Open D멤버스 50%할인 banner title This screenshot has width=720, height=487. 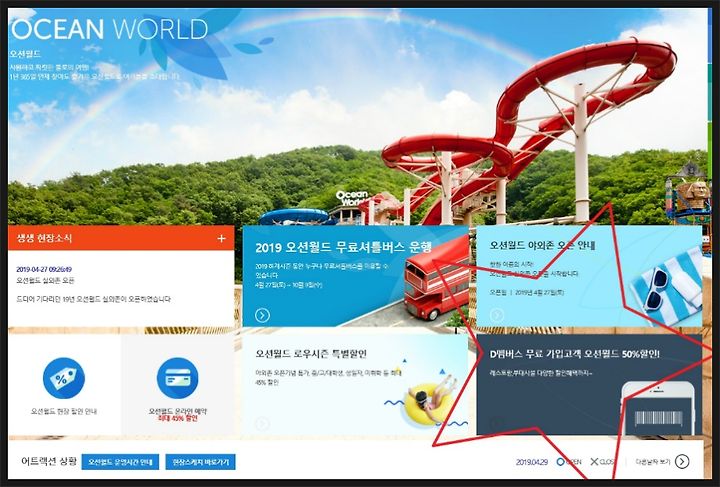[x=574, y=354]
